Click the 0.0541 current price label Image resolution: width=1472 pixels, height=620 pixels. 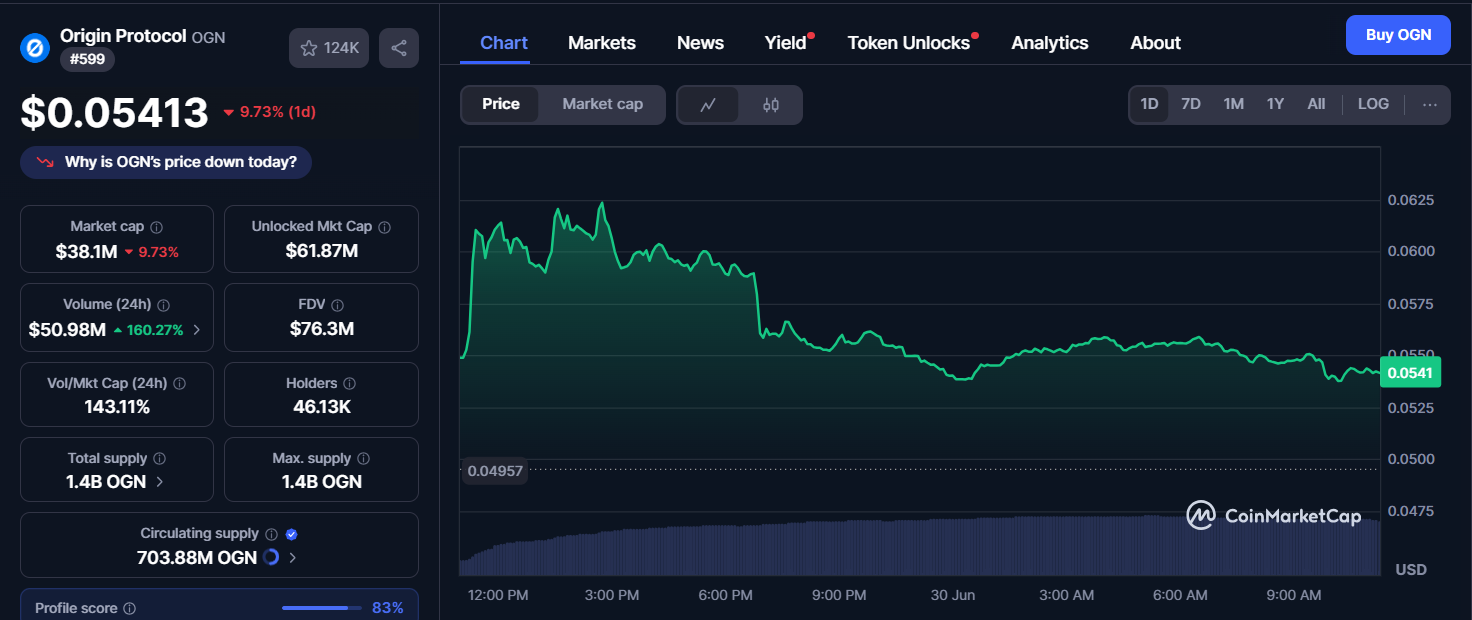click(1410, 373)
